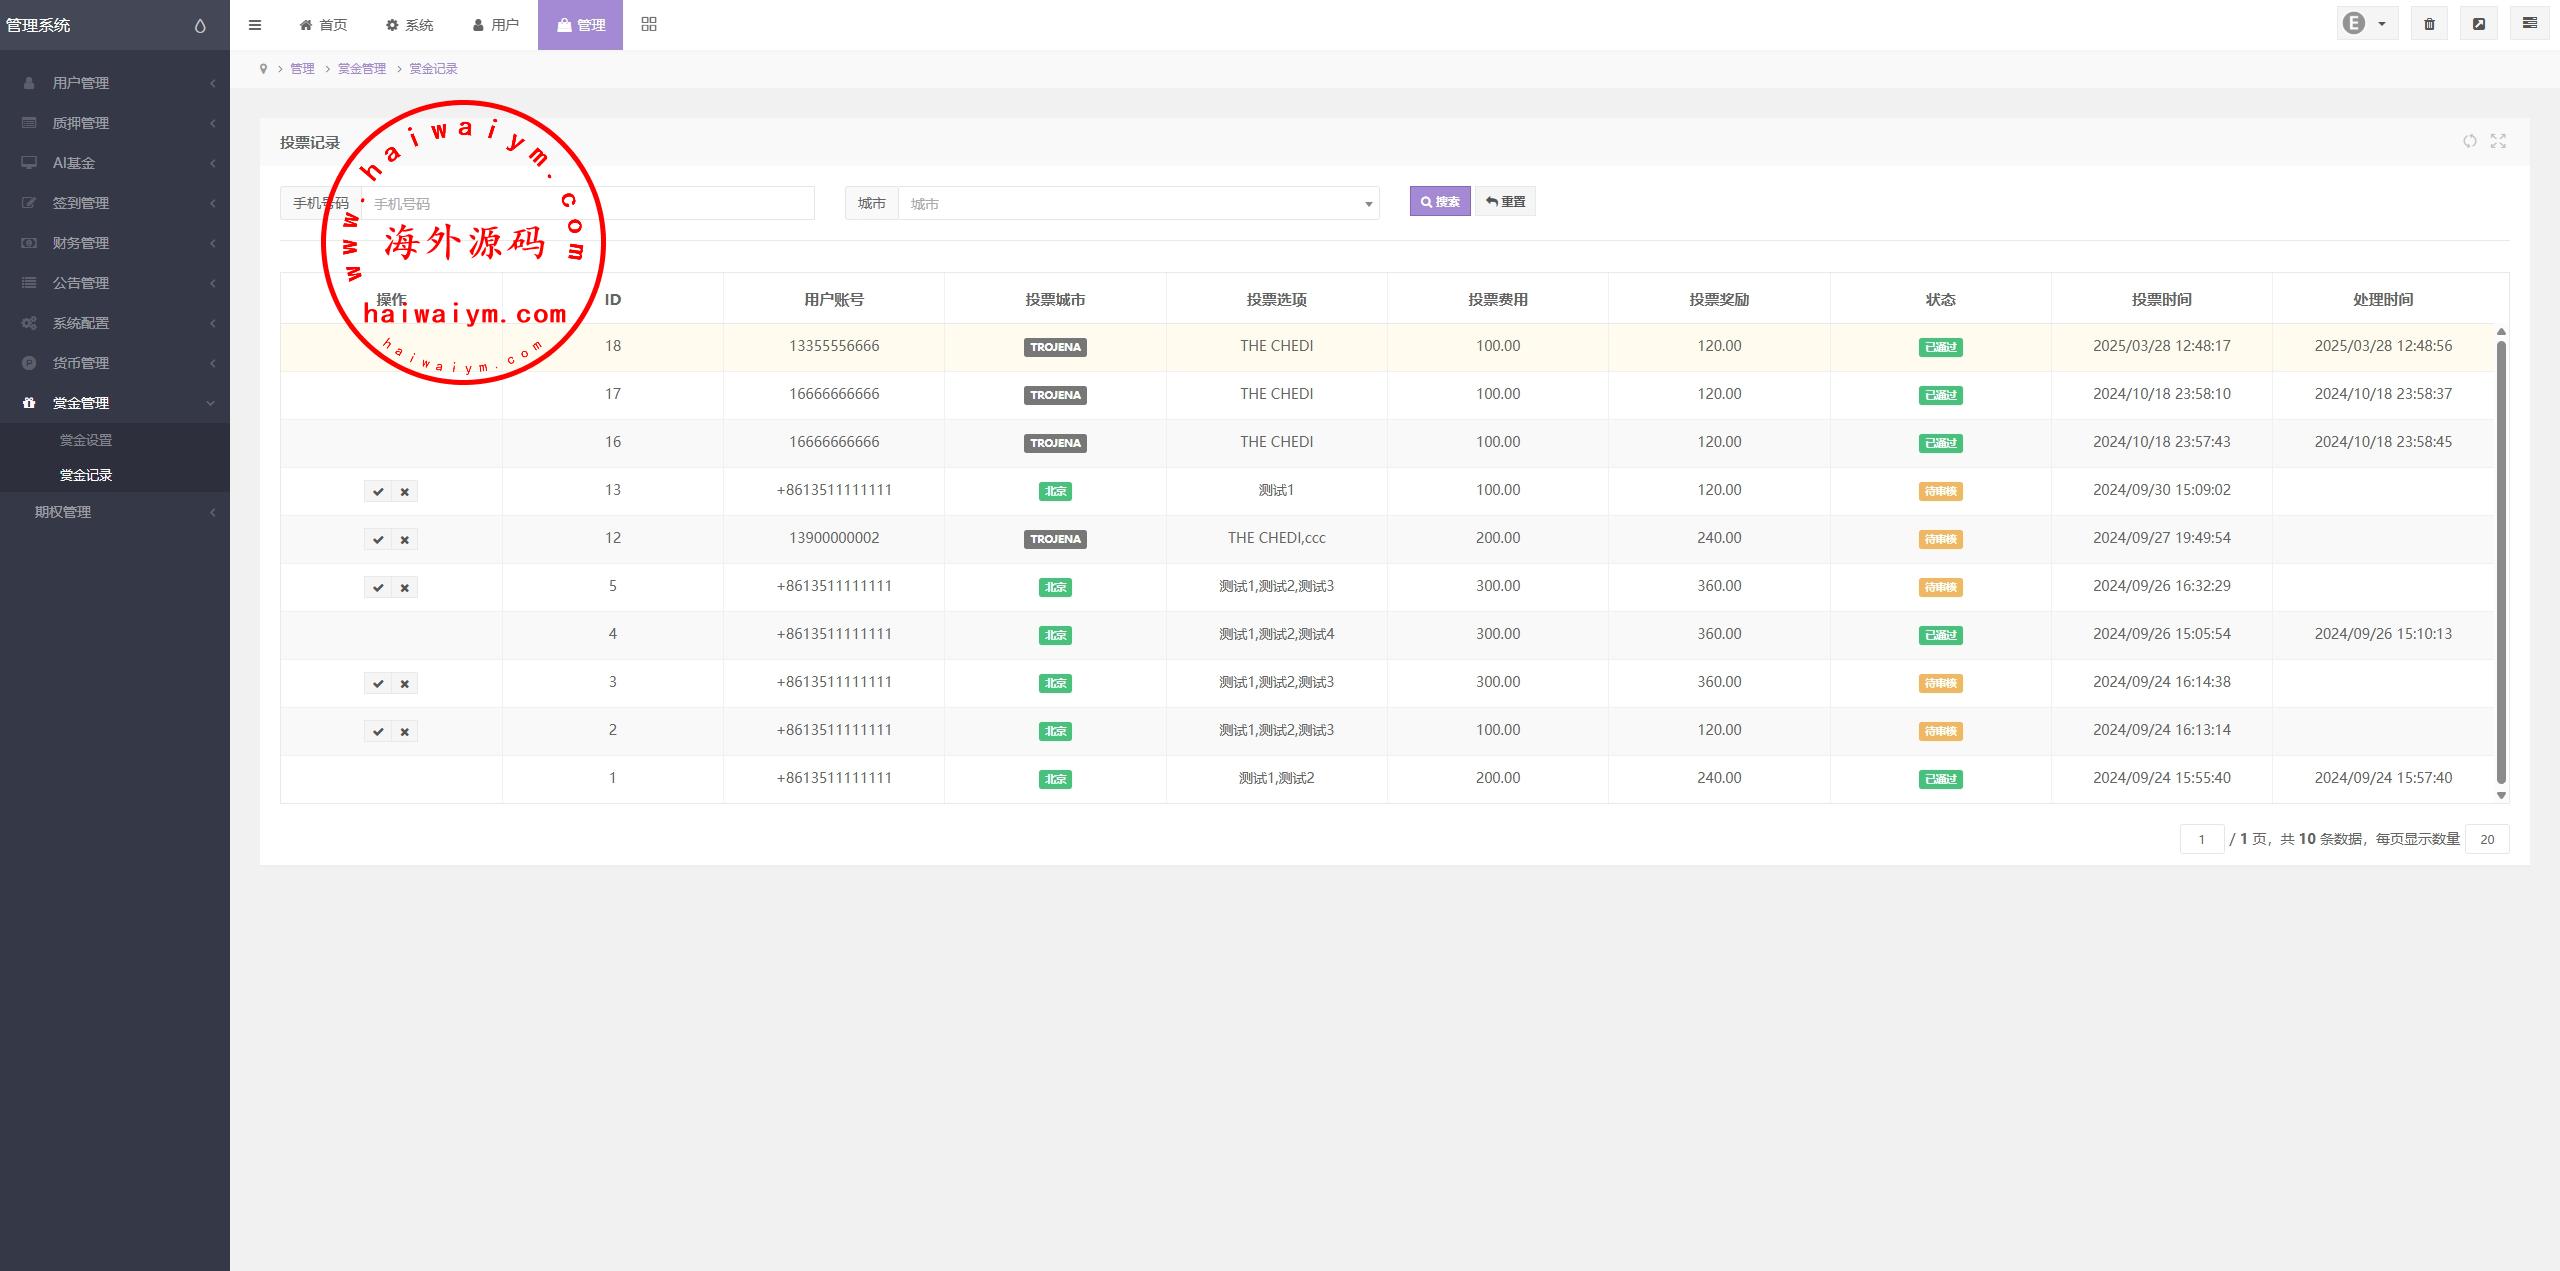Click the grid squares icon in top nav
Viewport: 2560px width, 1271px height.
coord(649,24)
